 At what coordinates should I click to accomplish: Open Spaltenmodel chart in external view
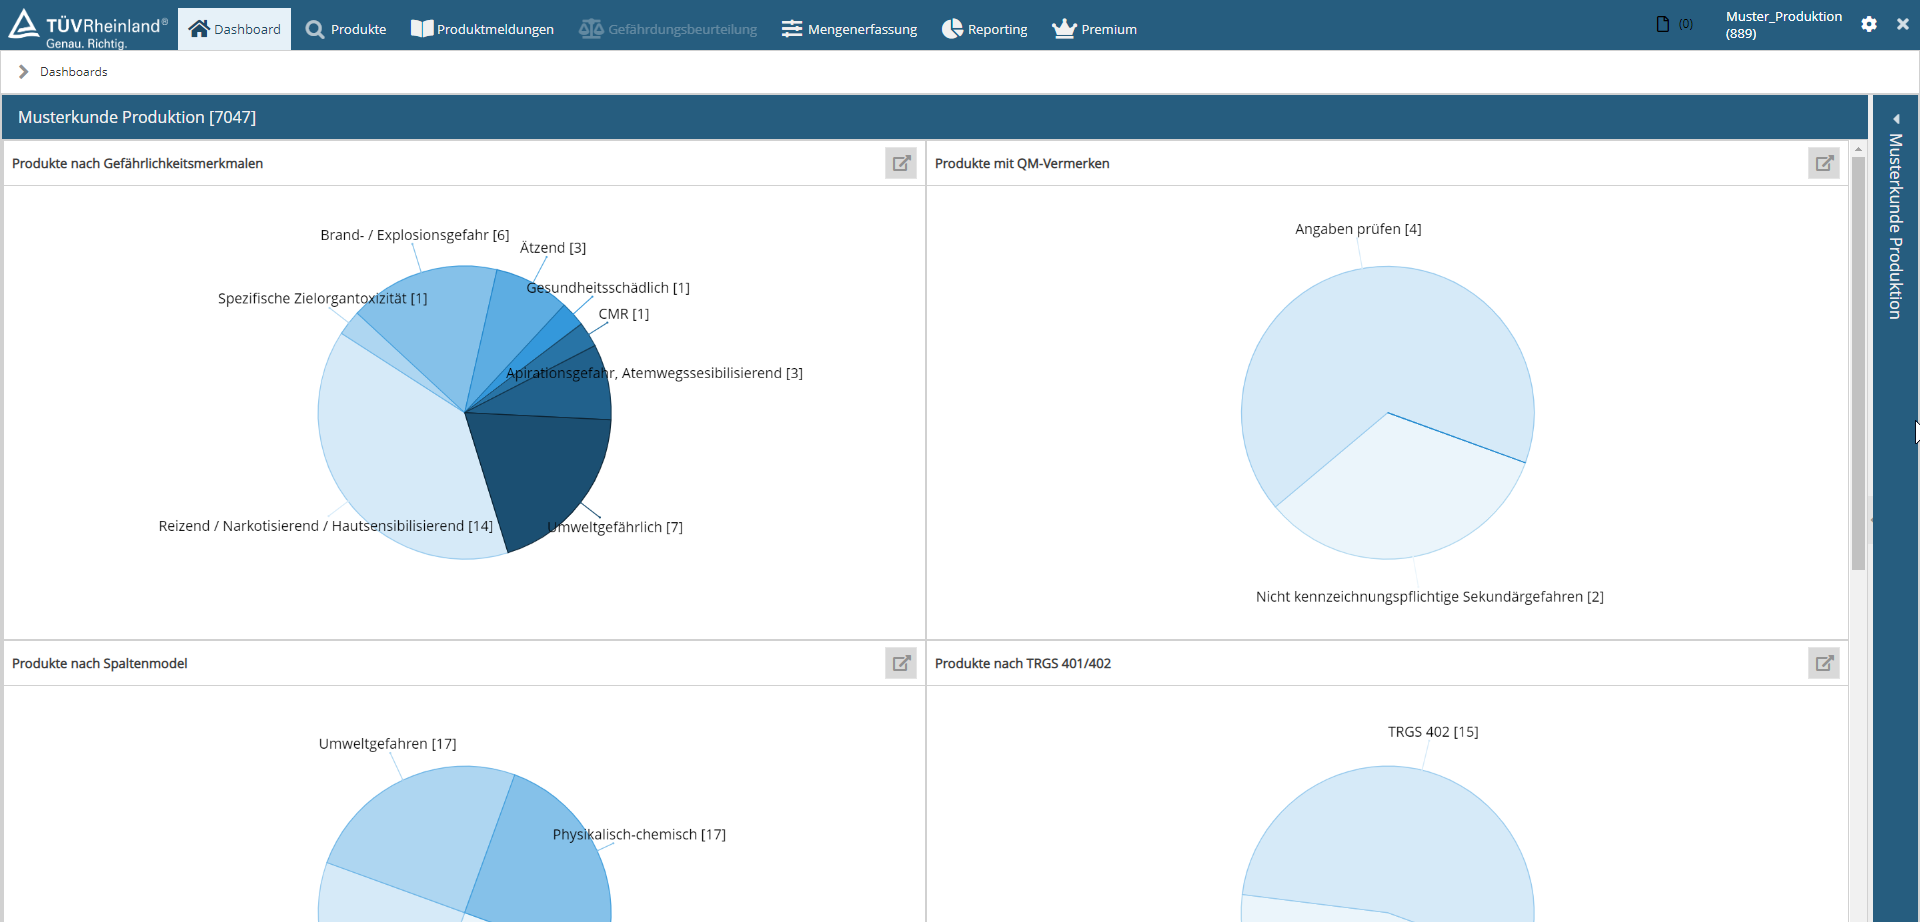click(x=901, y=663)
